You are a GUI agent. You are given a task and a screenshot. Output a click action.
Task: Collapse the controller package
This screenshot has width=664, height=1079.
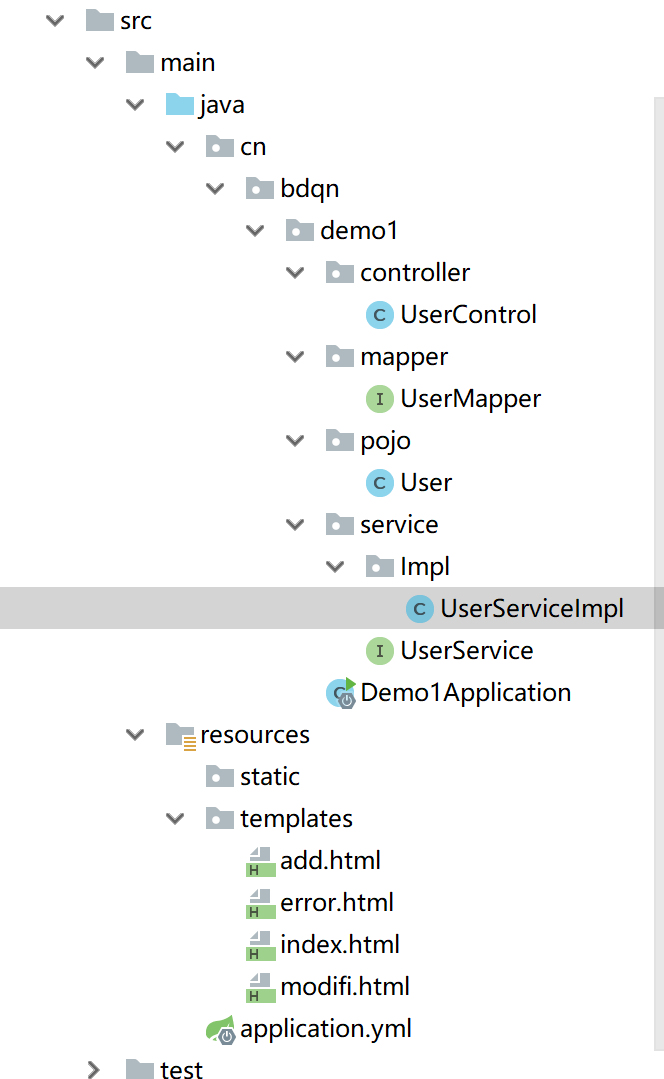(295, 273)
